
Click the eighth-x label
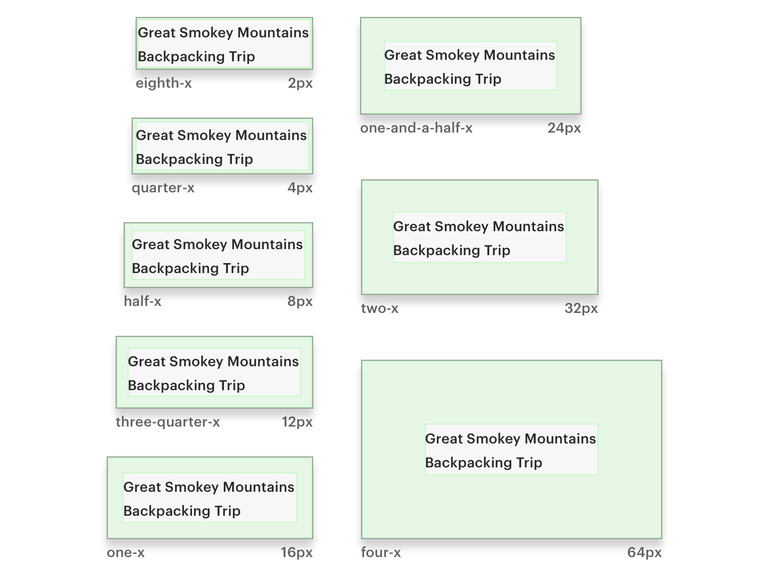pyautogui.click(x=164, y=83)
